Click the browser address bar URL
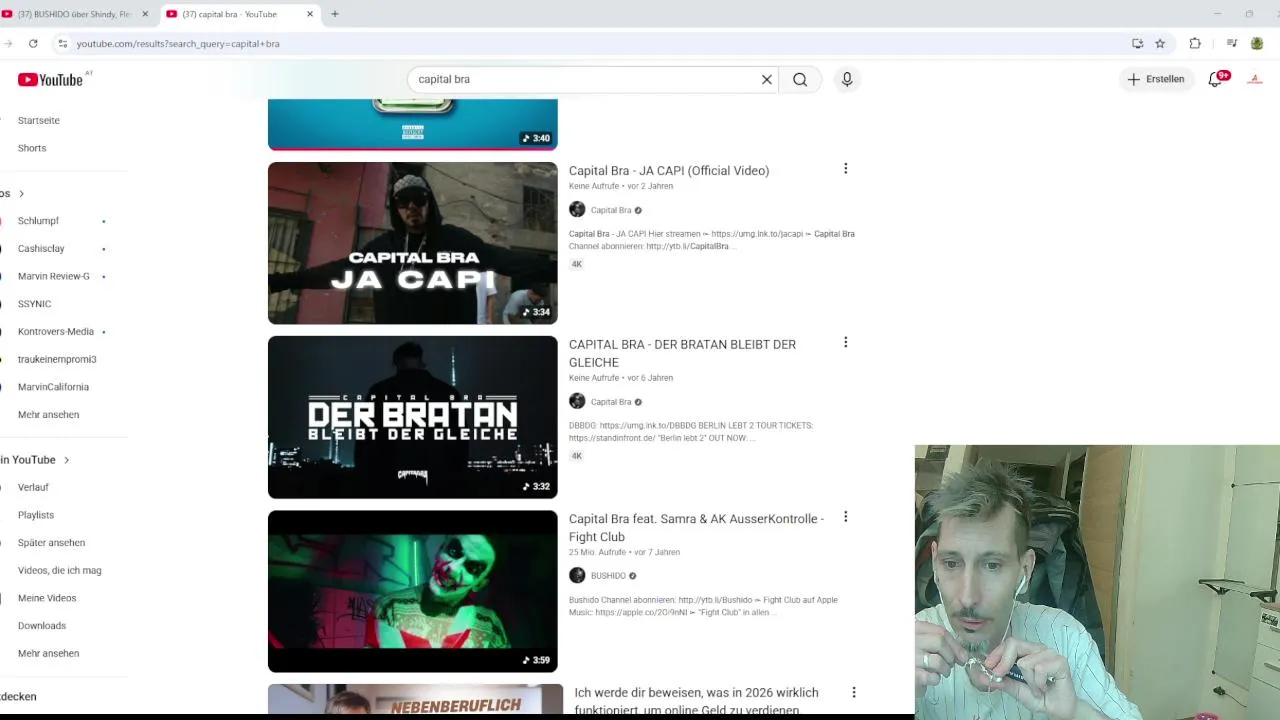The height and width of the screenshot is (720, 1280). point(178,44)
